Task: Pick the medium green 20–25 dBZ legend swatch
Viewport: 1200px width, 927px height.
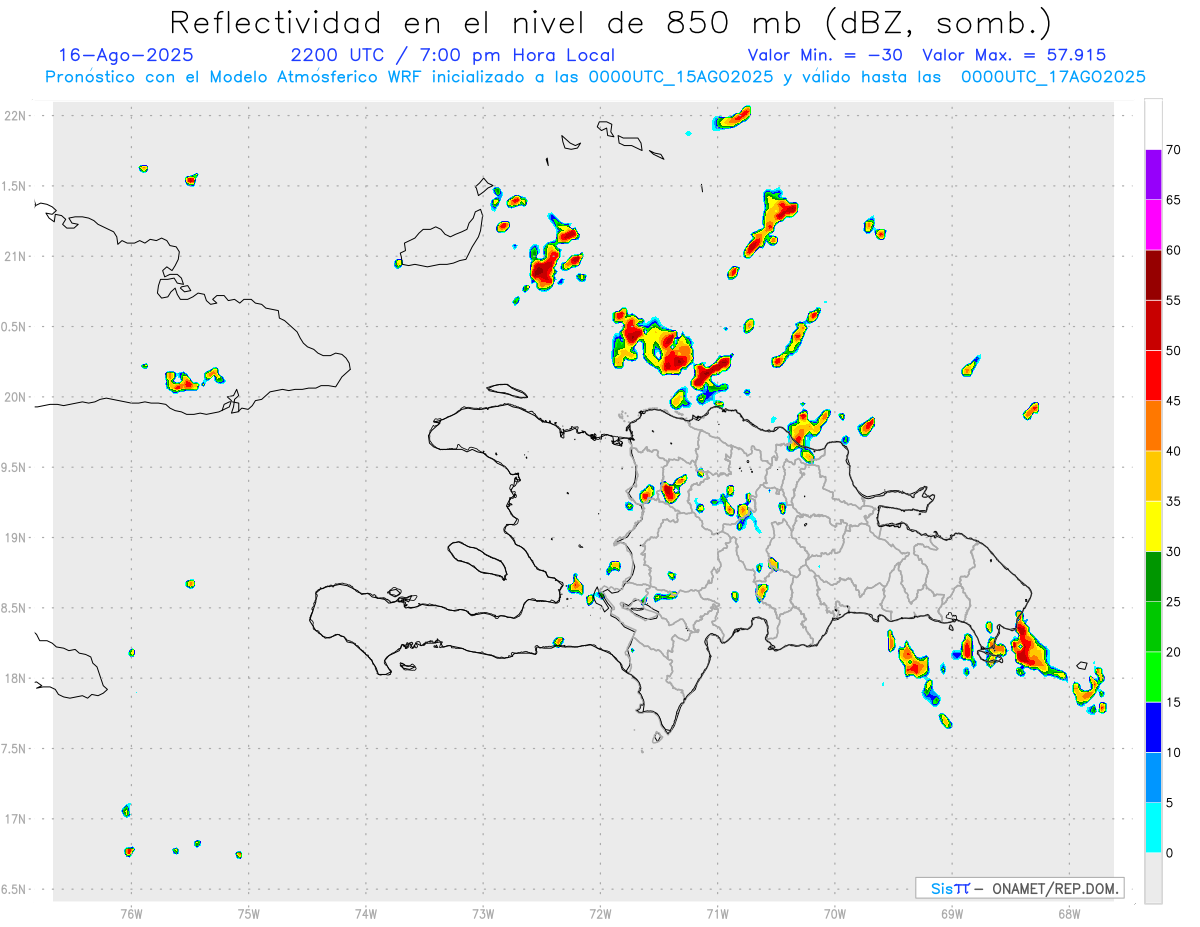Action: pos(1153,627)
